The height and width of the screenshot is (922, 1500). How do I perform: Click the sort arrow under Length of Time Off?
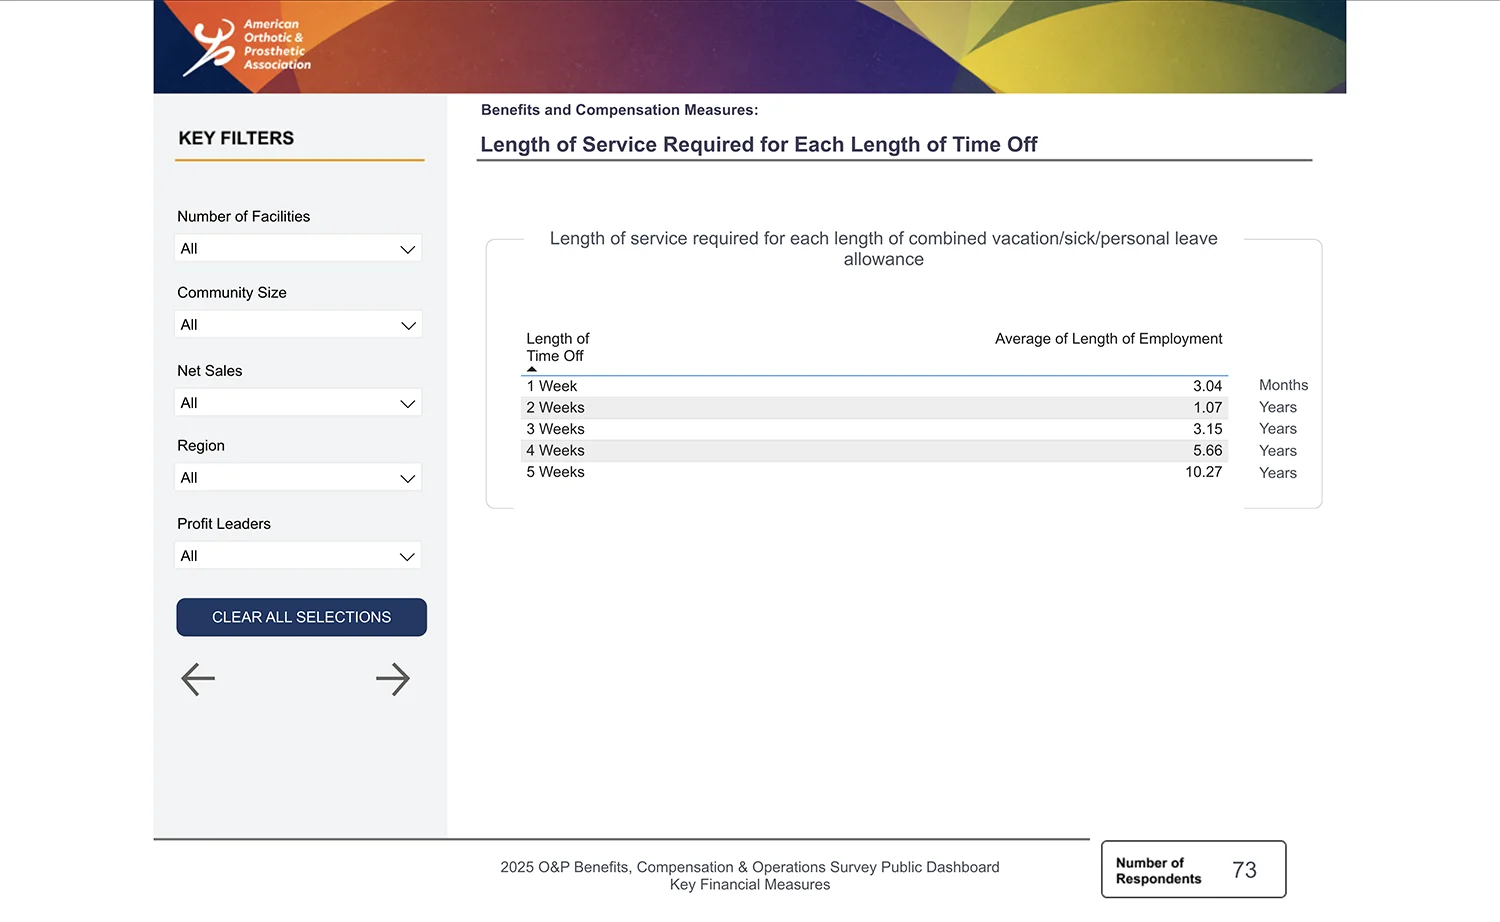532,369
